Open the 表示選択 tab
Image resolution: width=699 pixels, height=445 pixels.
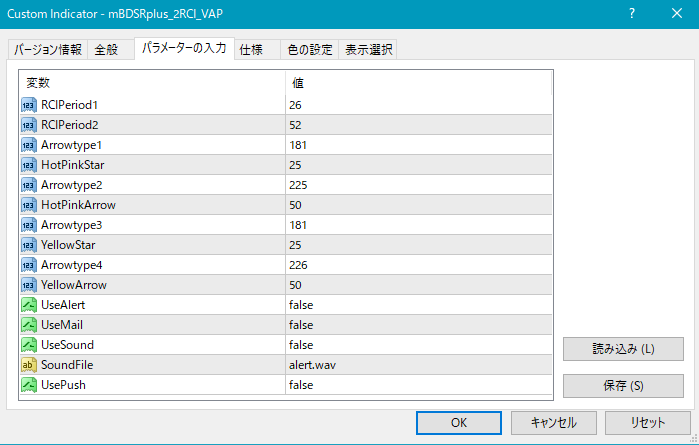click(368, 50)
